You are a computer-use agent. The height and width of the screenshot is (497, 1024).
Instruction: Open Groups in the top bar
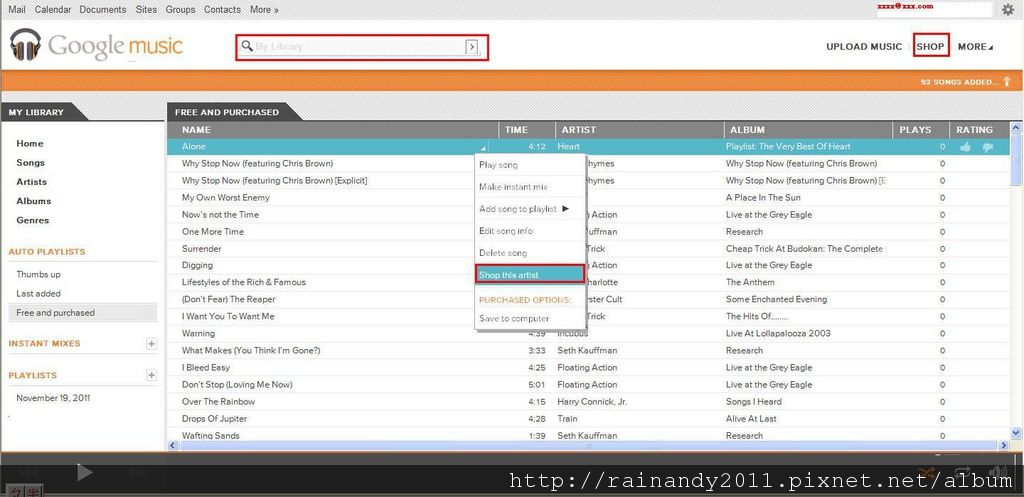(180, 10)
